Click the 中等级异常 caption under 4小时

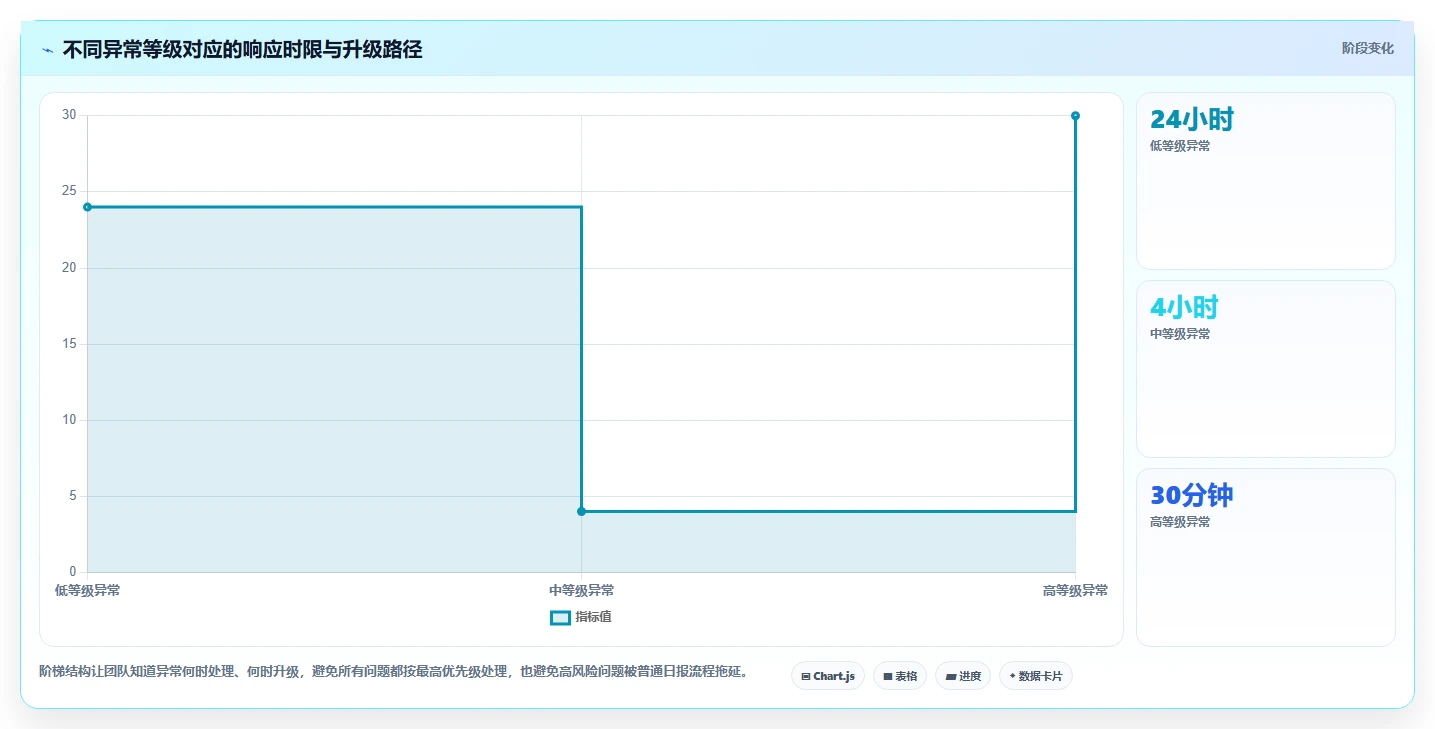pos(1180,334)
